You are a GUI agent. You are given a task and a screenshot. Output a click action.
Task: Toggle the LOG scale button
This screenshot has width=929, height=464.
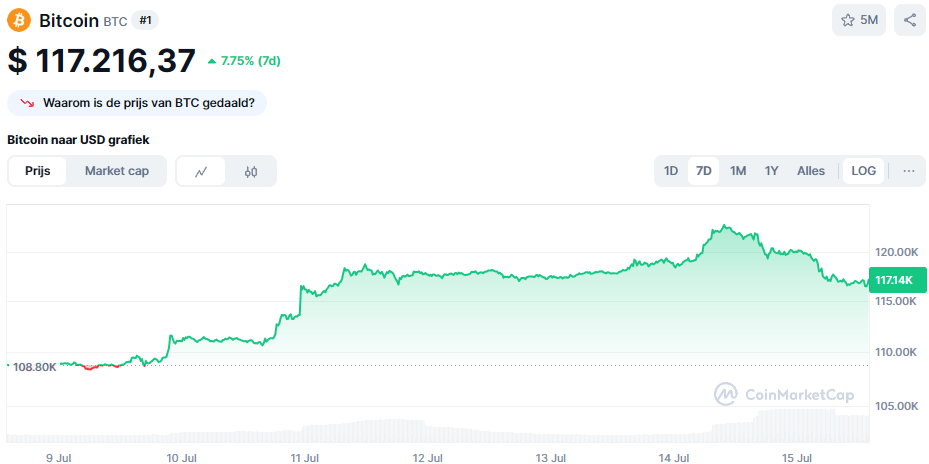(863, 171)
